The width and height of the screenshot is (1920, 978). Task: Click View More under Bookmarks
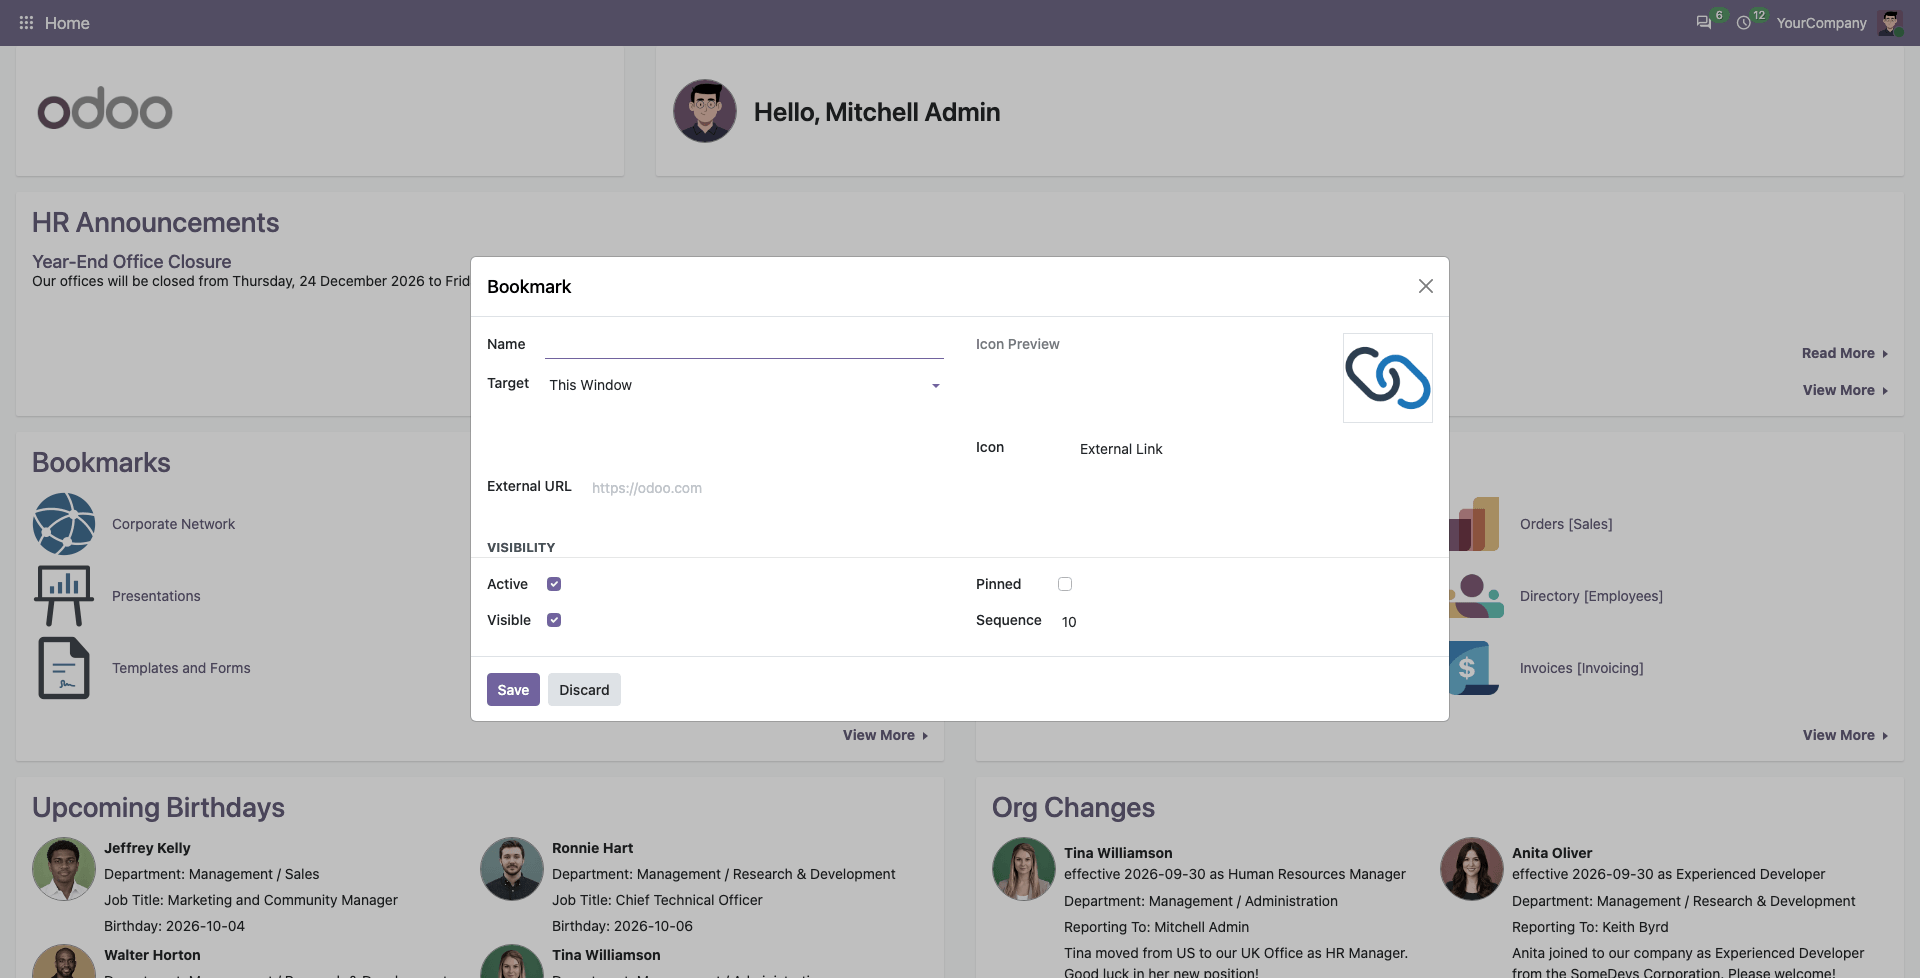[x=885, y=735]
